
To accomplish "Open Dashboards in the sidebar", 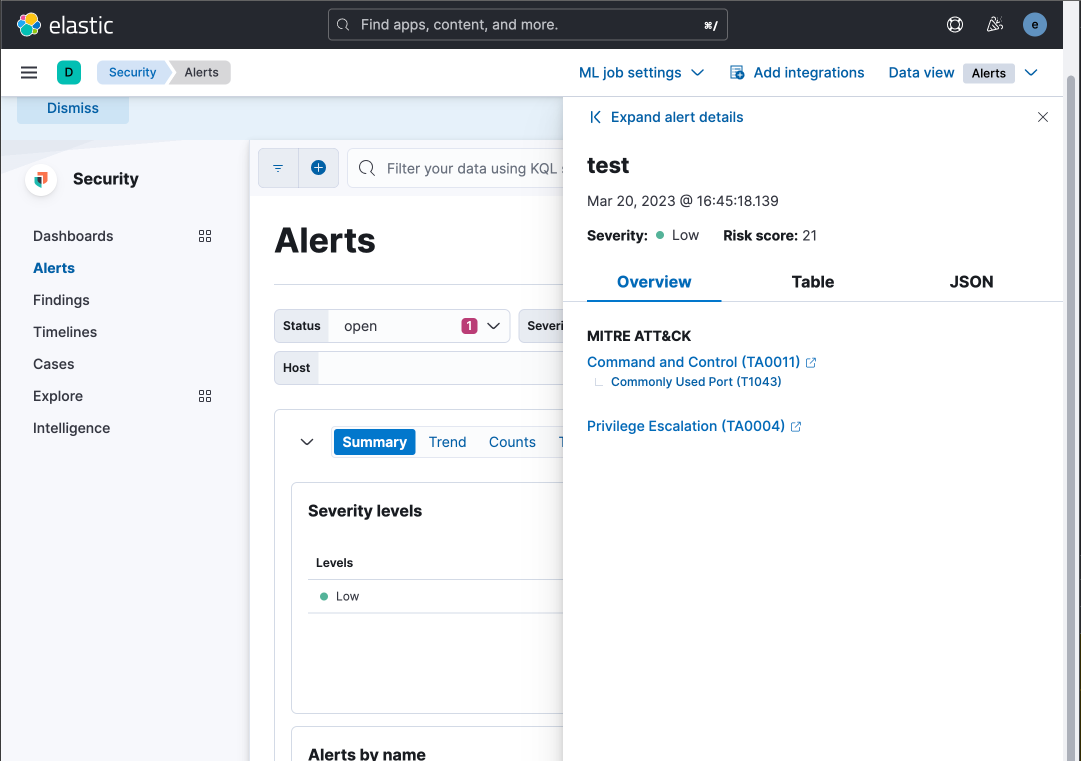I will [73, 236].
